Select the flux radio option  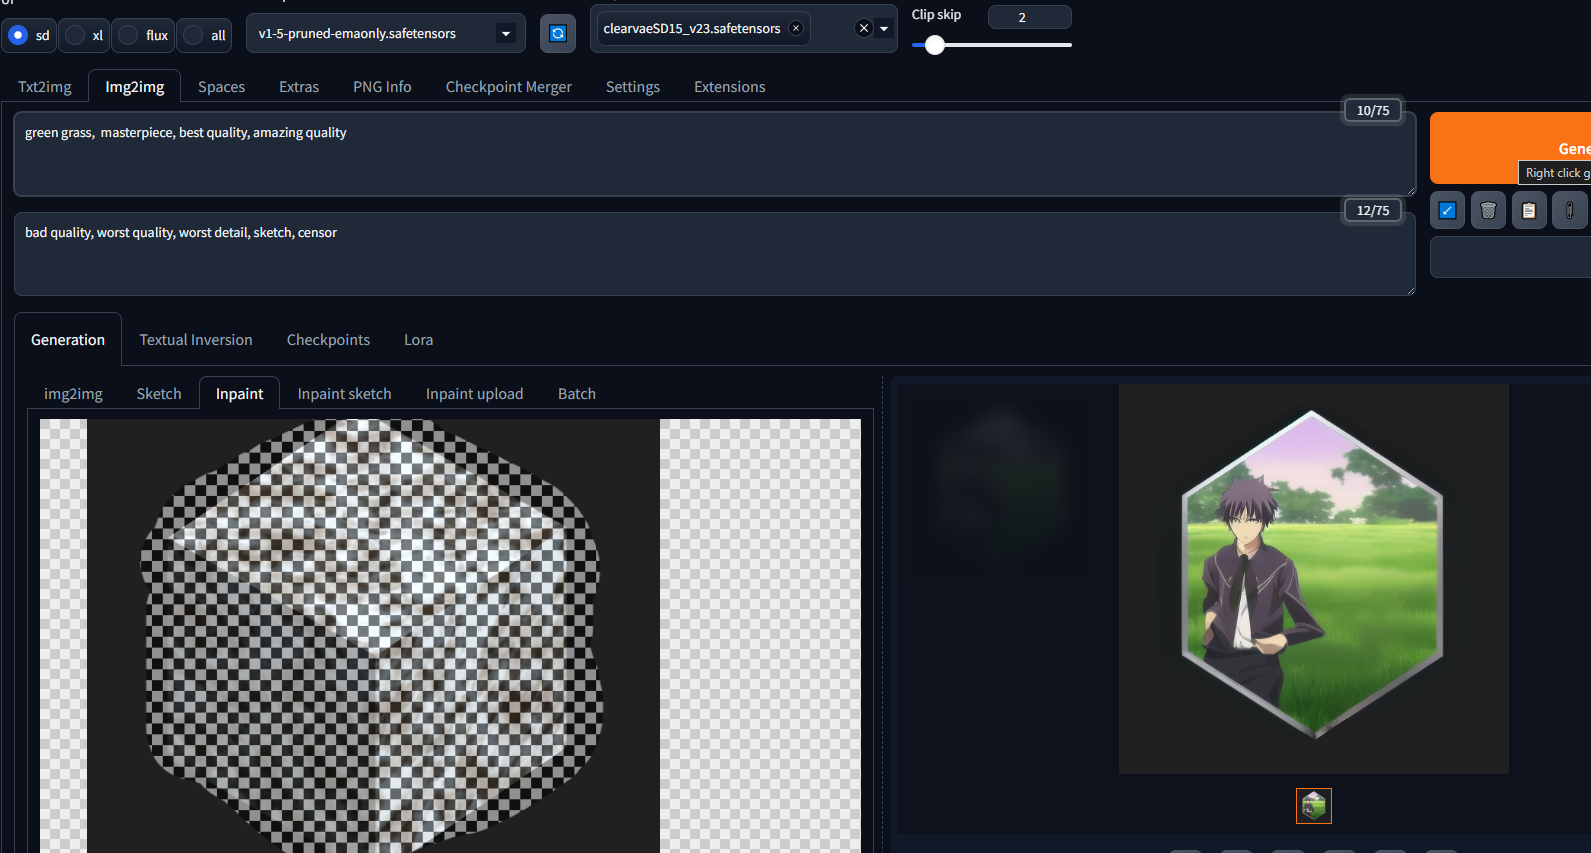144,35
